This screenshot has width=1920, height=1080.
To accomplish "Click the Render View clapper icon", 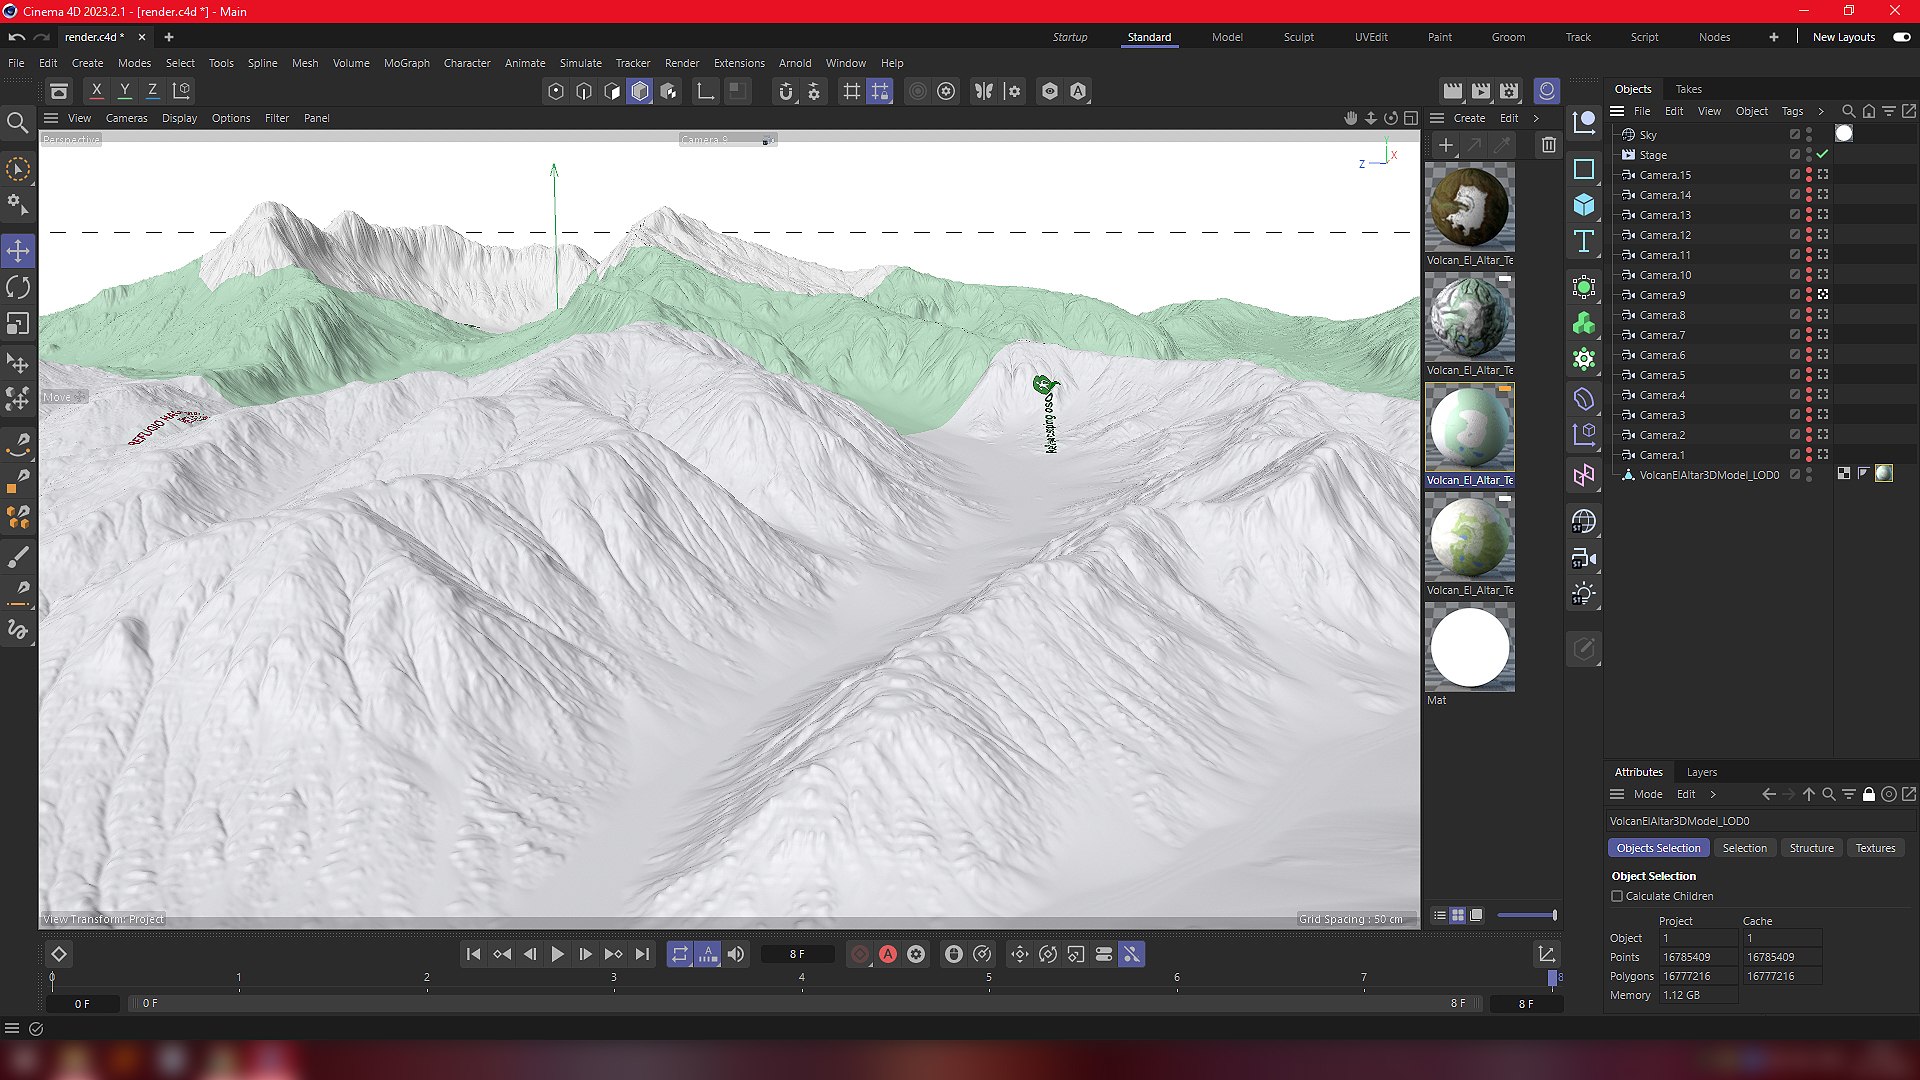I will (x=1453, y=91).
